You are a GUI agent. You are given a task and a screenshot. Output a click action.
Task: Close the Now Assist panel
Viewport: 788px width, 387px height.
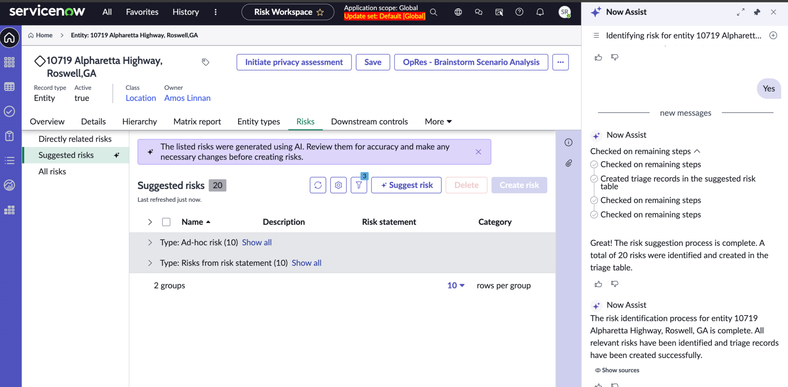[773, 12]
